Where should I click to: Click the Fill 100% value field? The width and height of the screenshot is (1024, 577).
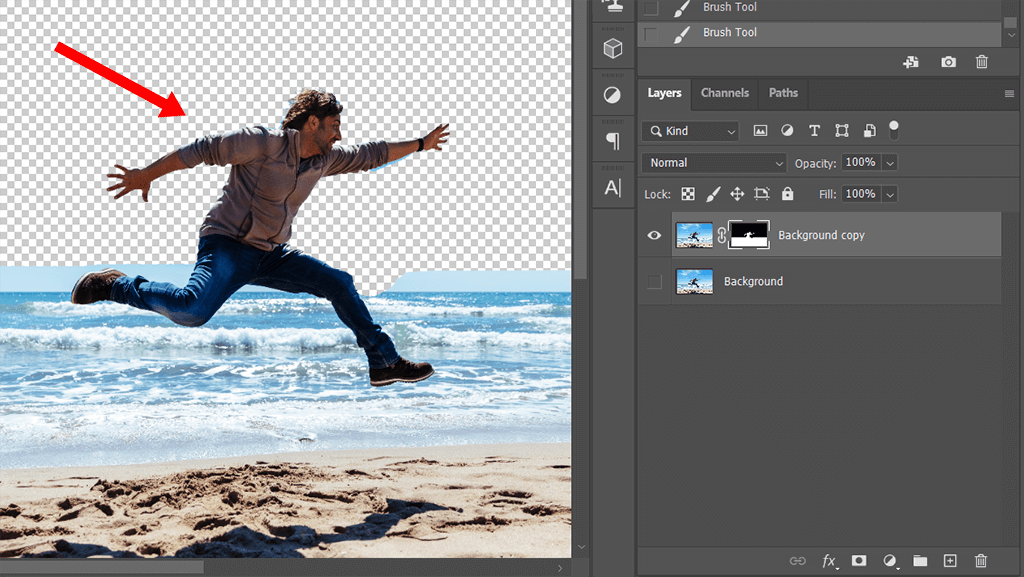point(861,194)
